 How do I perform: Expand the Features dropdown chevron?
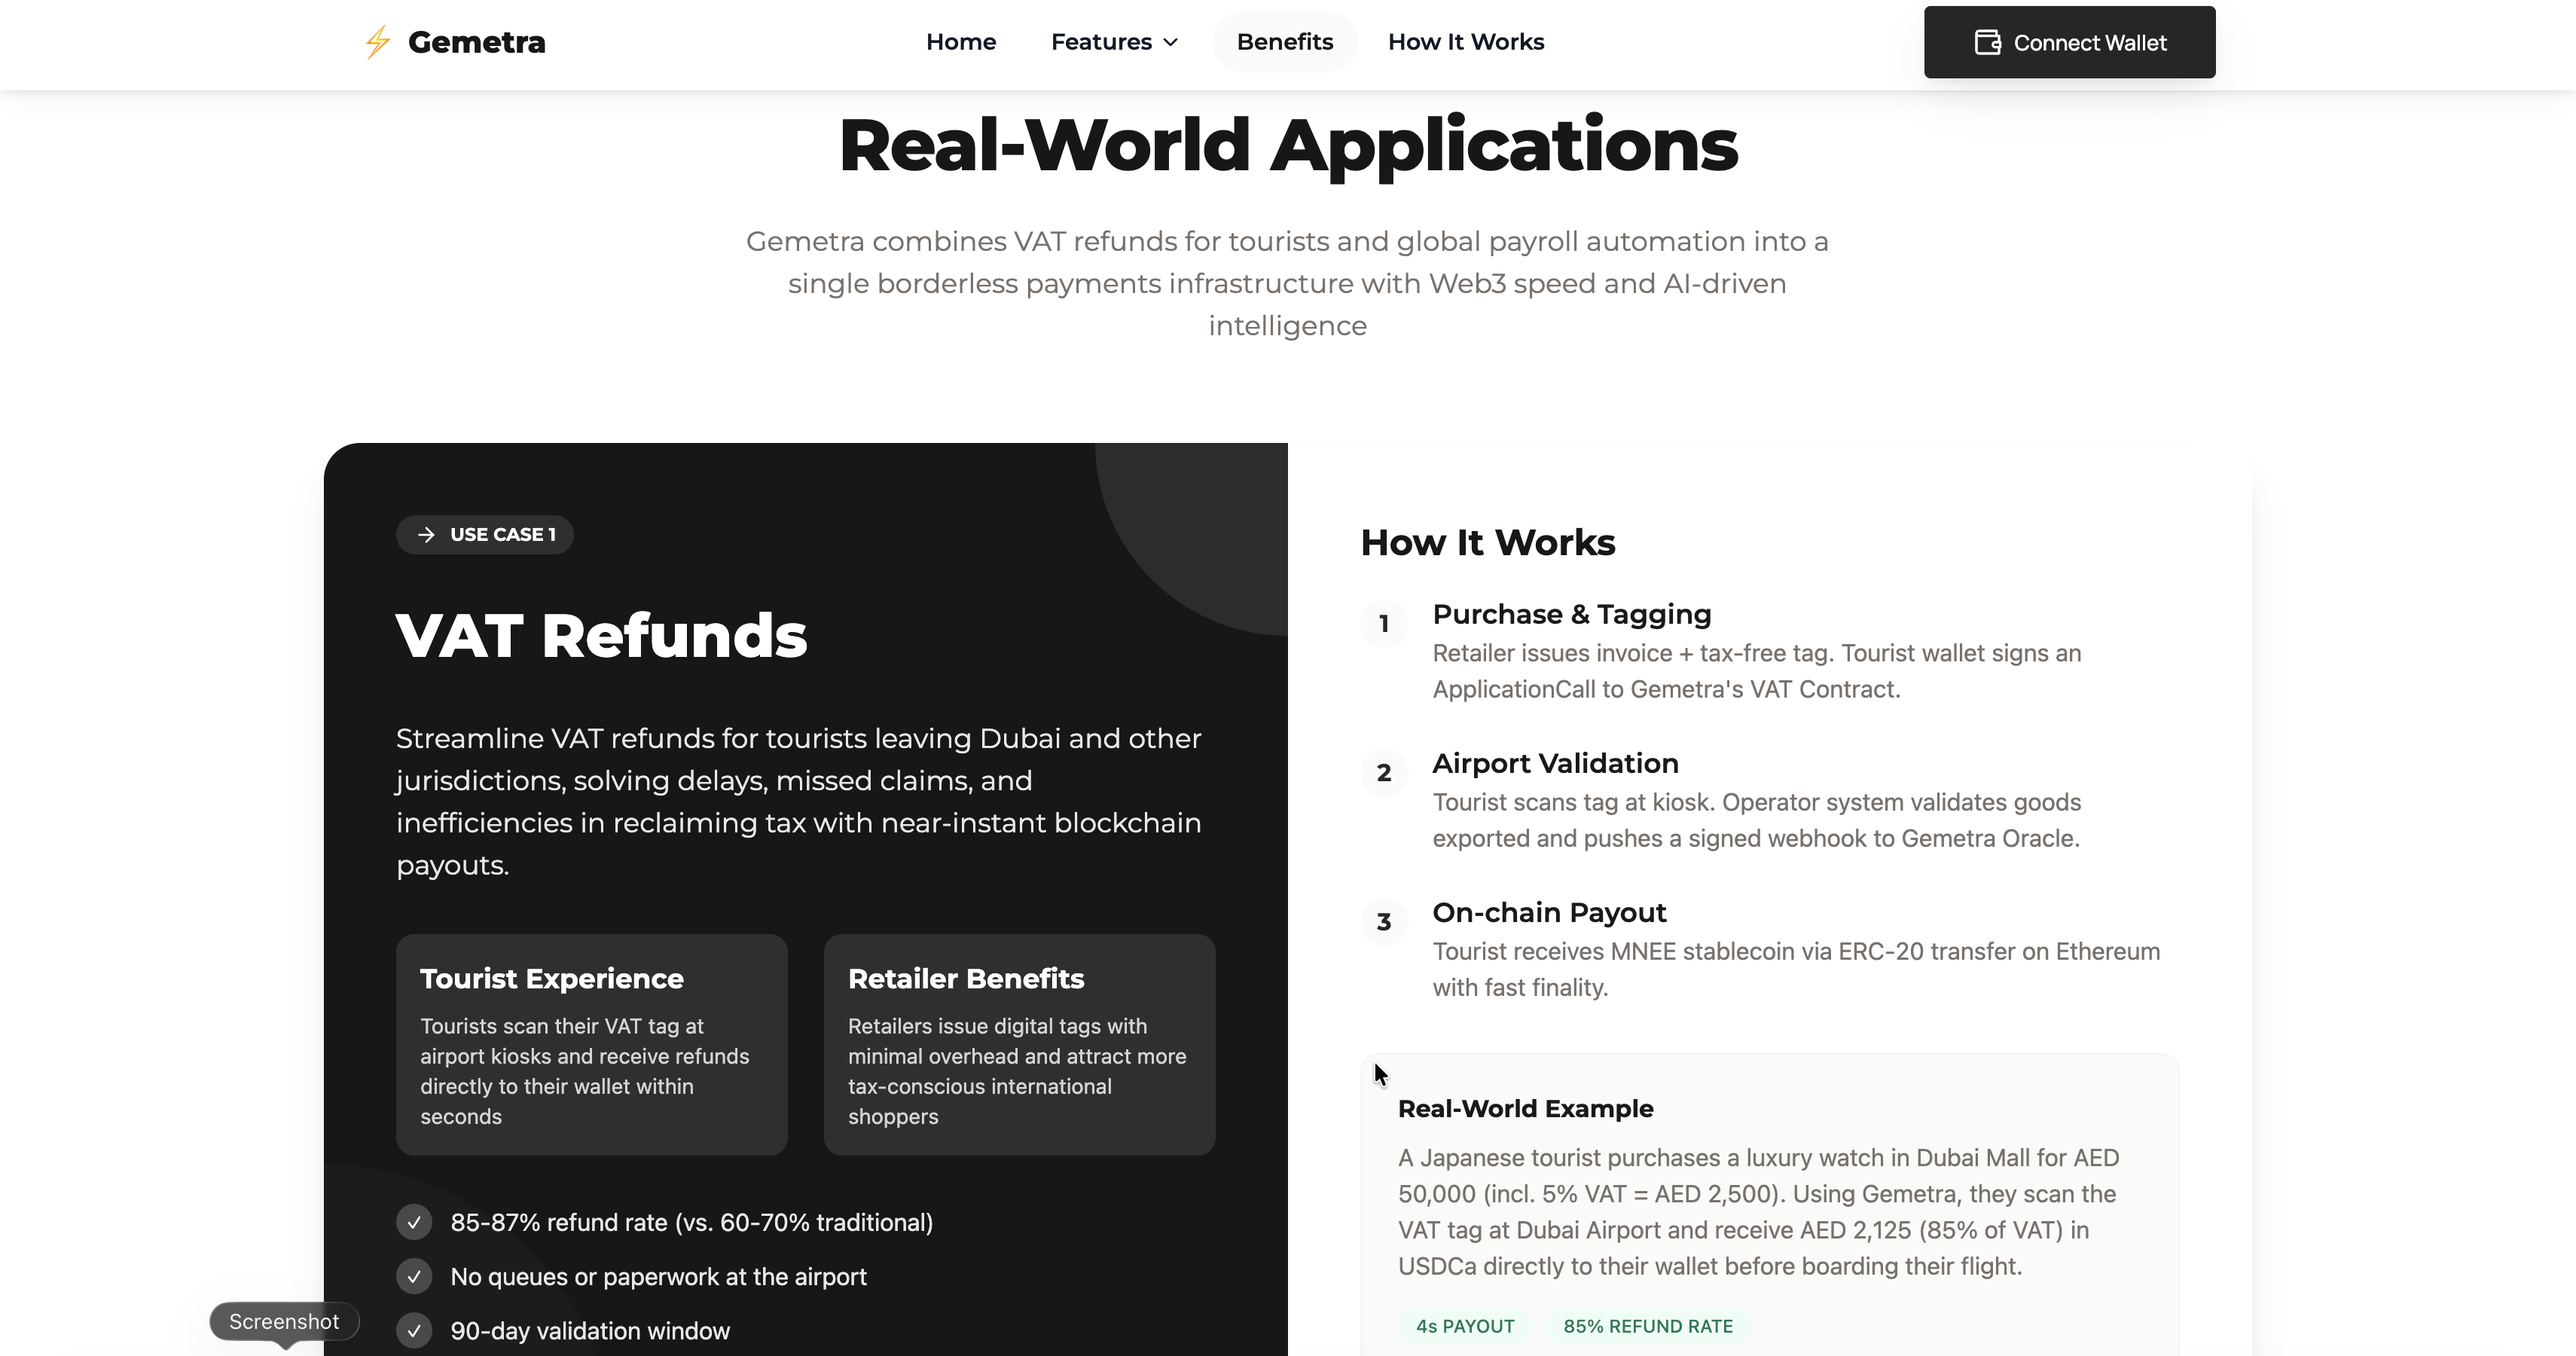tap(1171, 42)
